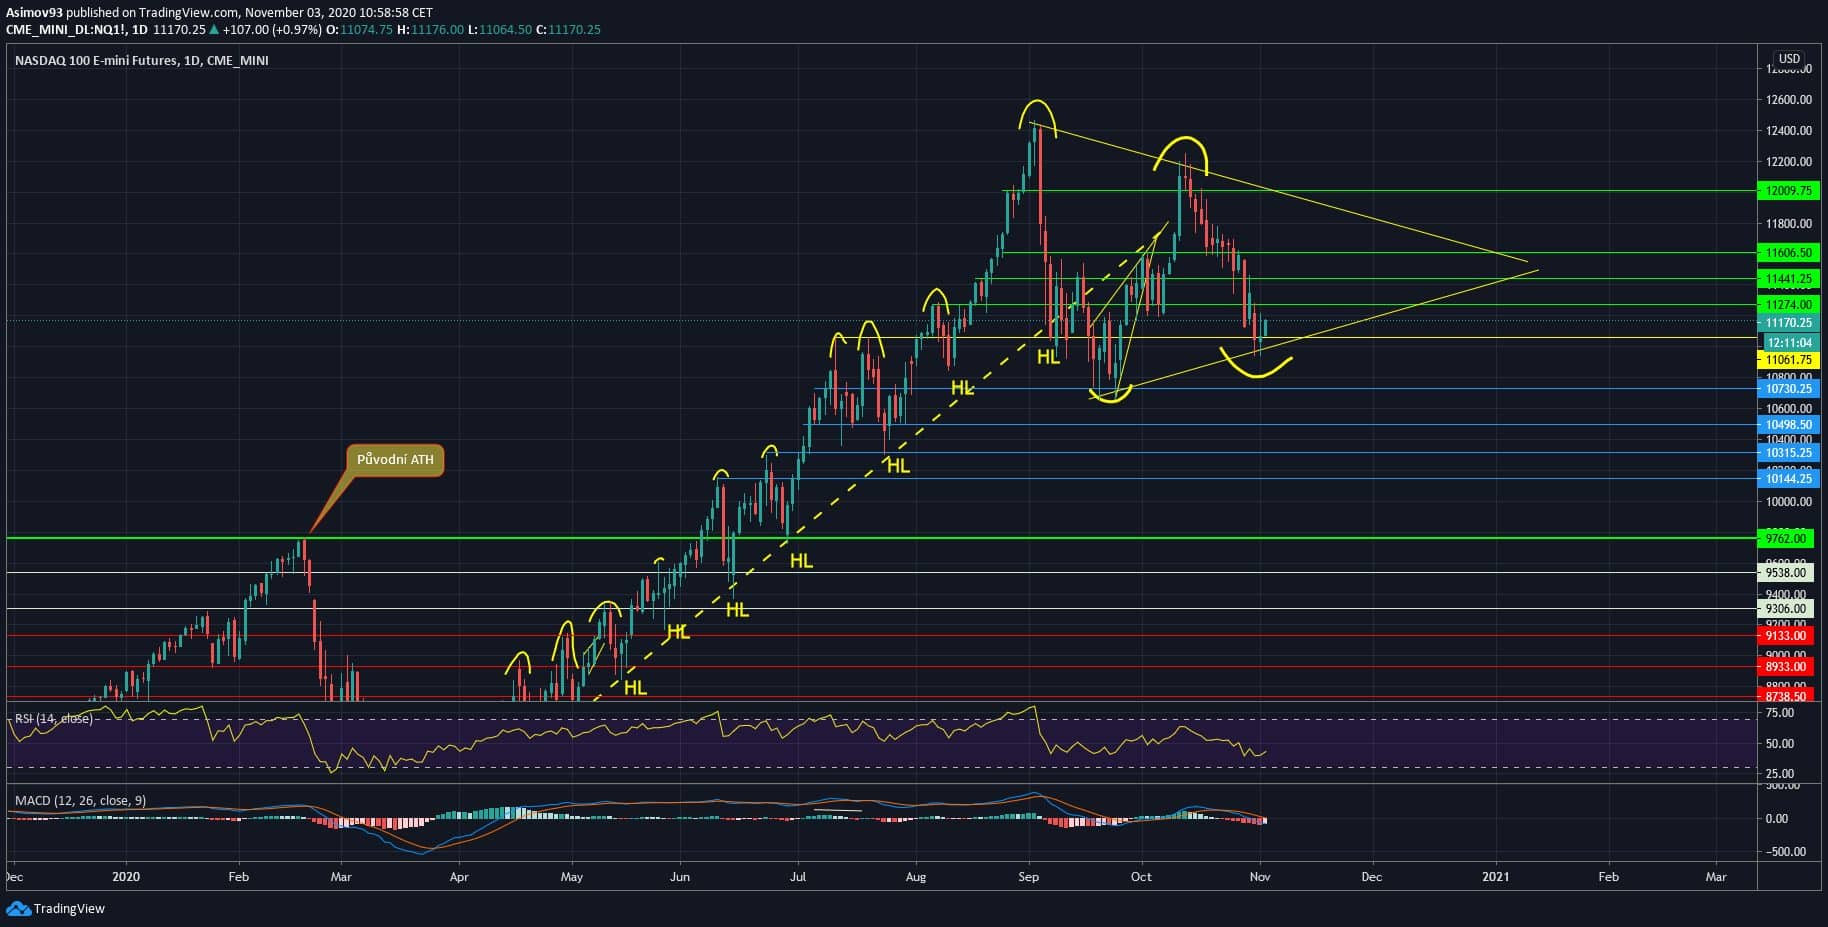Select the blue 10730.25 price label

1788,389
